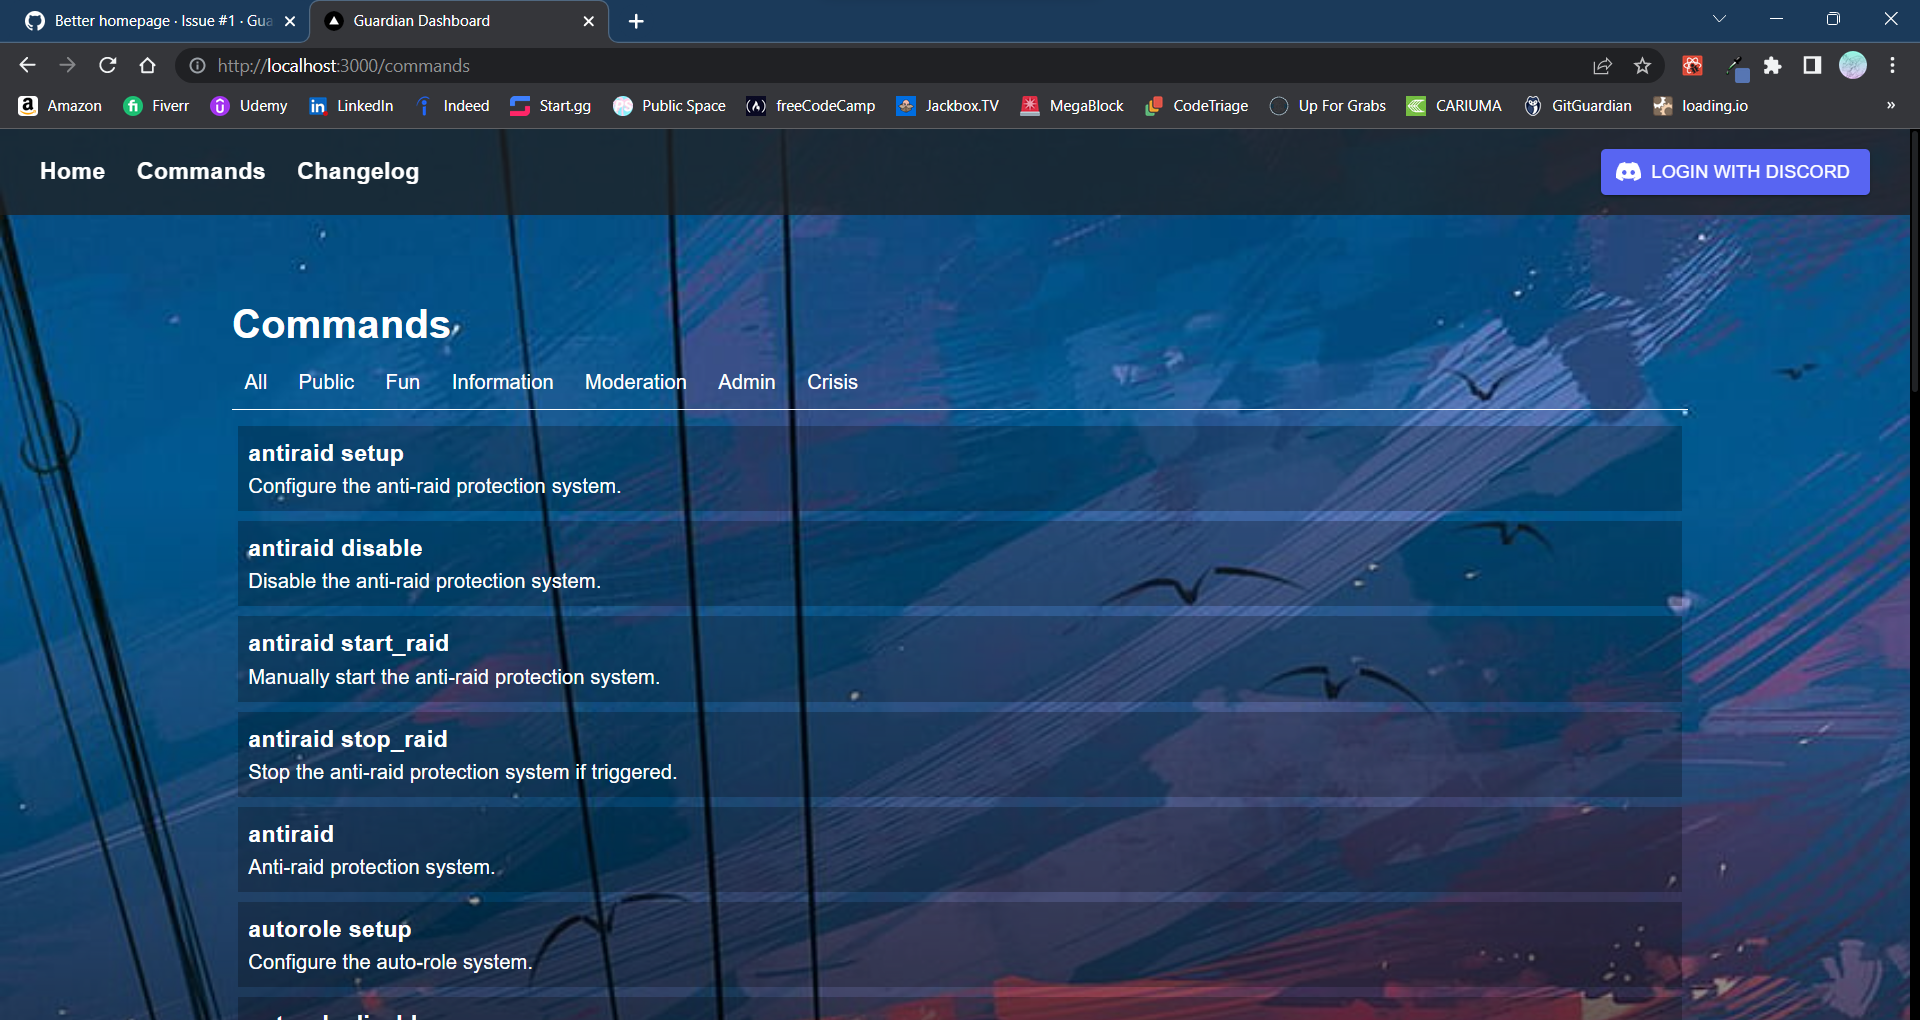
Task: Open the freeCodeCamp bookmark
Action: 810,106
